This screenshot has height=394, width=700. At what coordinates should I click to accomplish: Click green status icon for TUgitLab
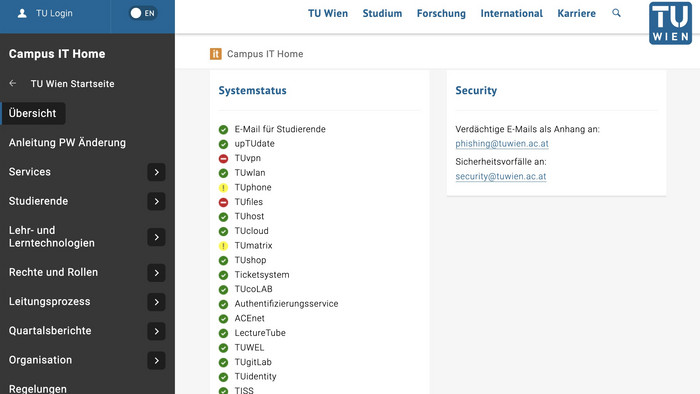[223, 362]
